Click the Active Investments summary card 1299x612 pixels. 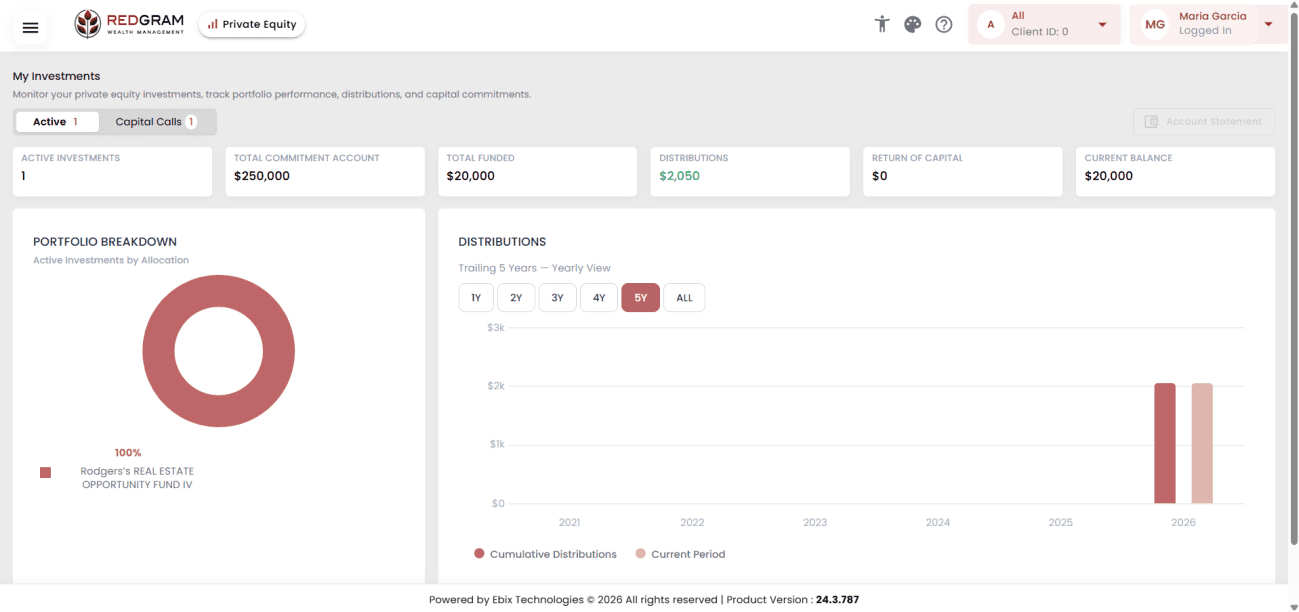[112, 172]
